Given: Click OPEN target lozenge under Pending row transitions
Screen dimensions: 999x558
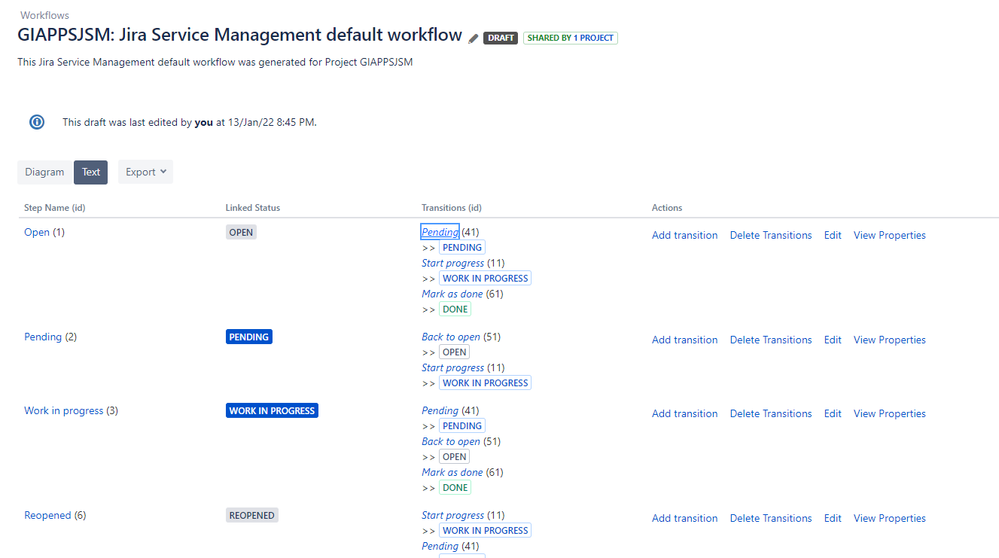Looking at the screenshot, I should pyautogui.click(x=454, y=352).
